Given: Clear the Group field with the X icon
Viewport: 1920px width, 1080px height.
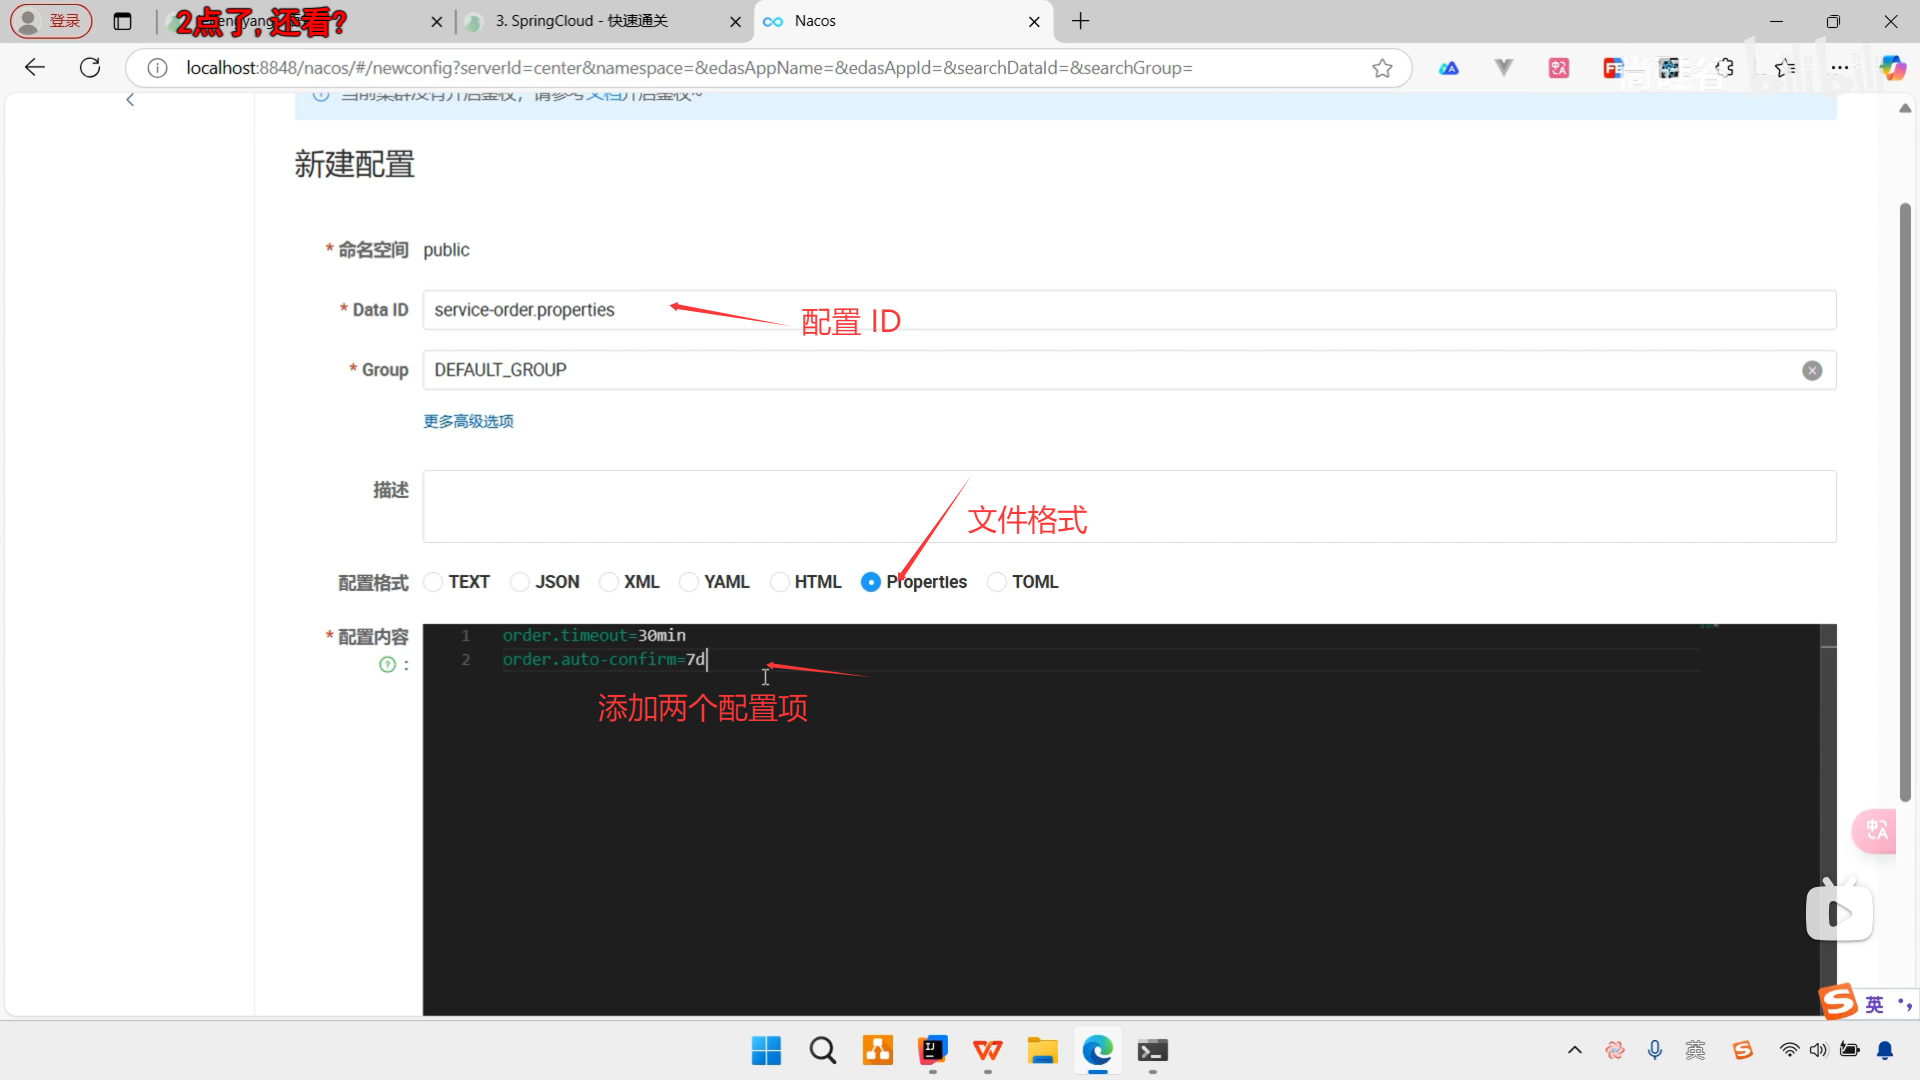Looking at the screenshot, I should pyautogui.click(x=1813, y=370).
